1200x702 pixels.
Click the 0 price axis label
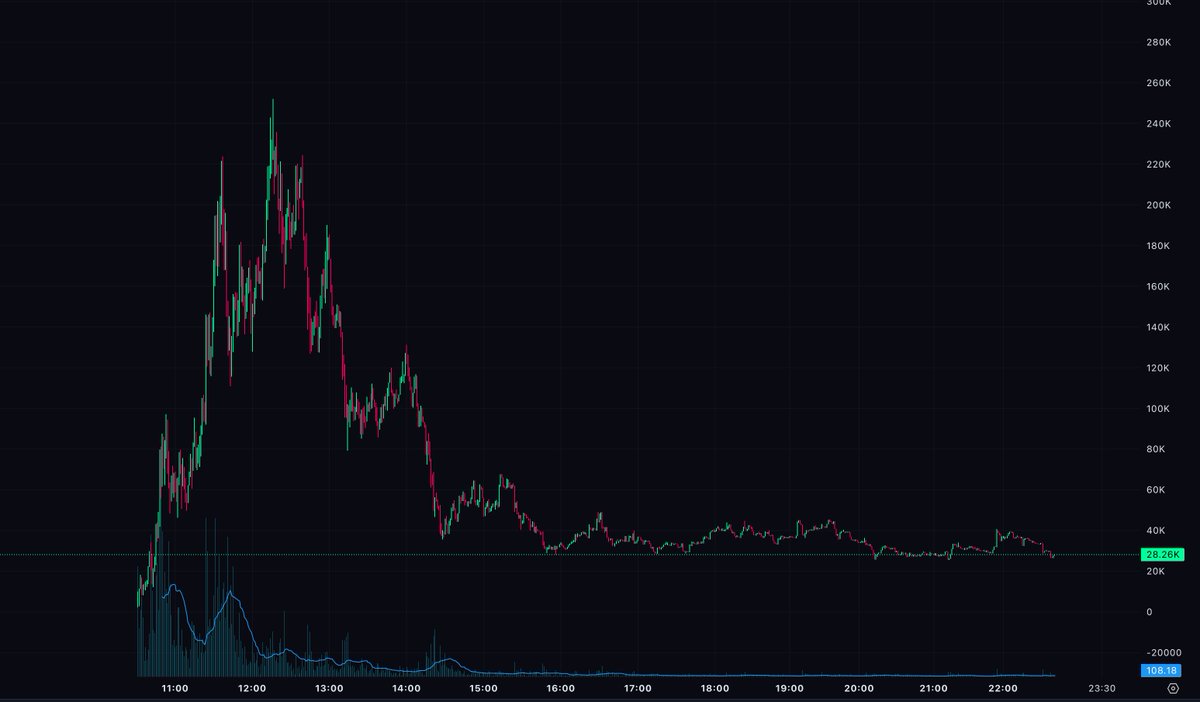1149,612
